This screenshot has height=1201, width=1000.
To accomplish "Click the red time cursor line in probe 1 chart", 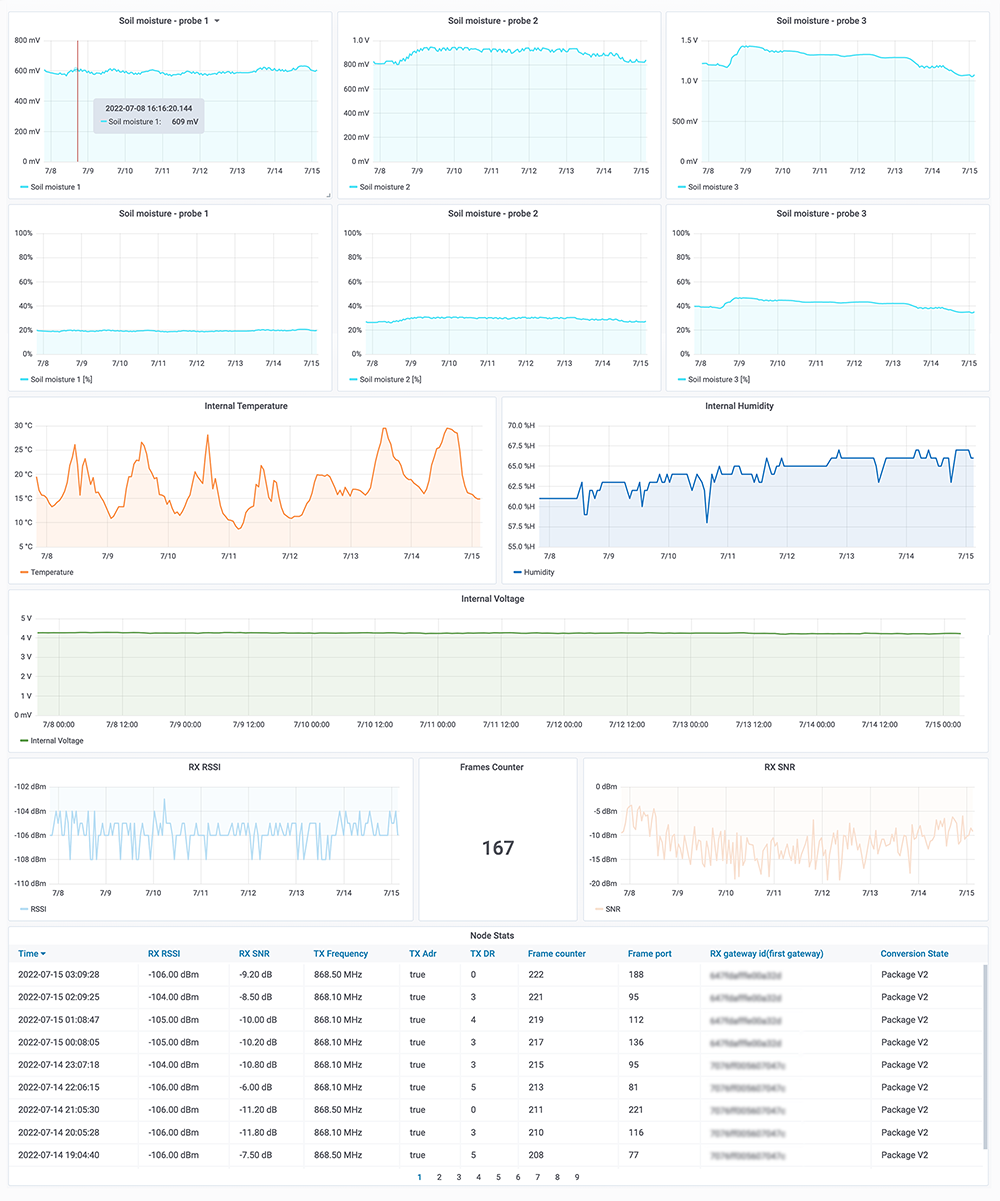I will tap(78, 100).
